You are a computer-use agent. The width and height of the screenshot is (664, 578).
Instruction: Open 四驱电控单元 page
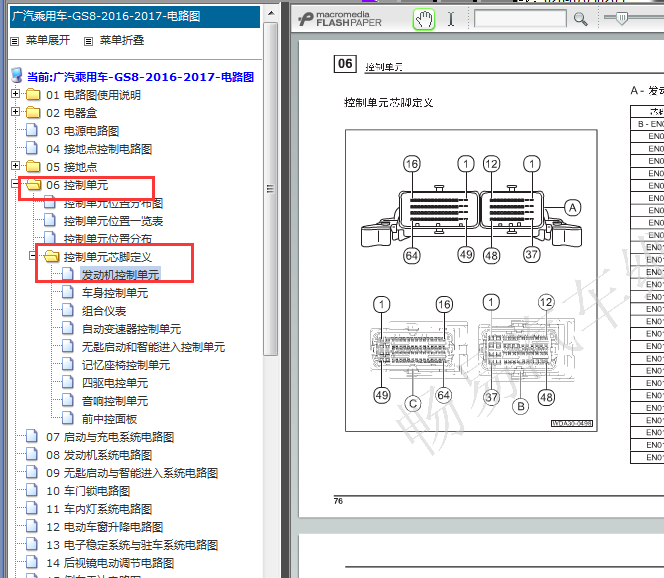pos(115,383)
